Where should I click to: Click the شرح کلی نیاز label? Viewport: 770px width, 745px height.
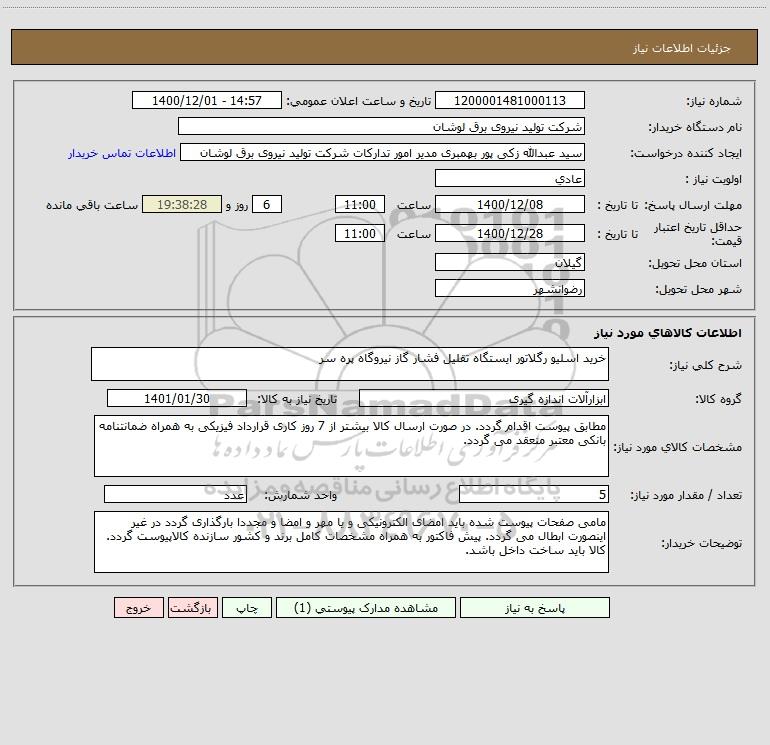click(706, 365)
